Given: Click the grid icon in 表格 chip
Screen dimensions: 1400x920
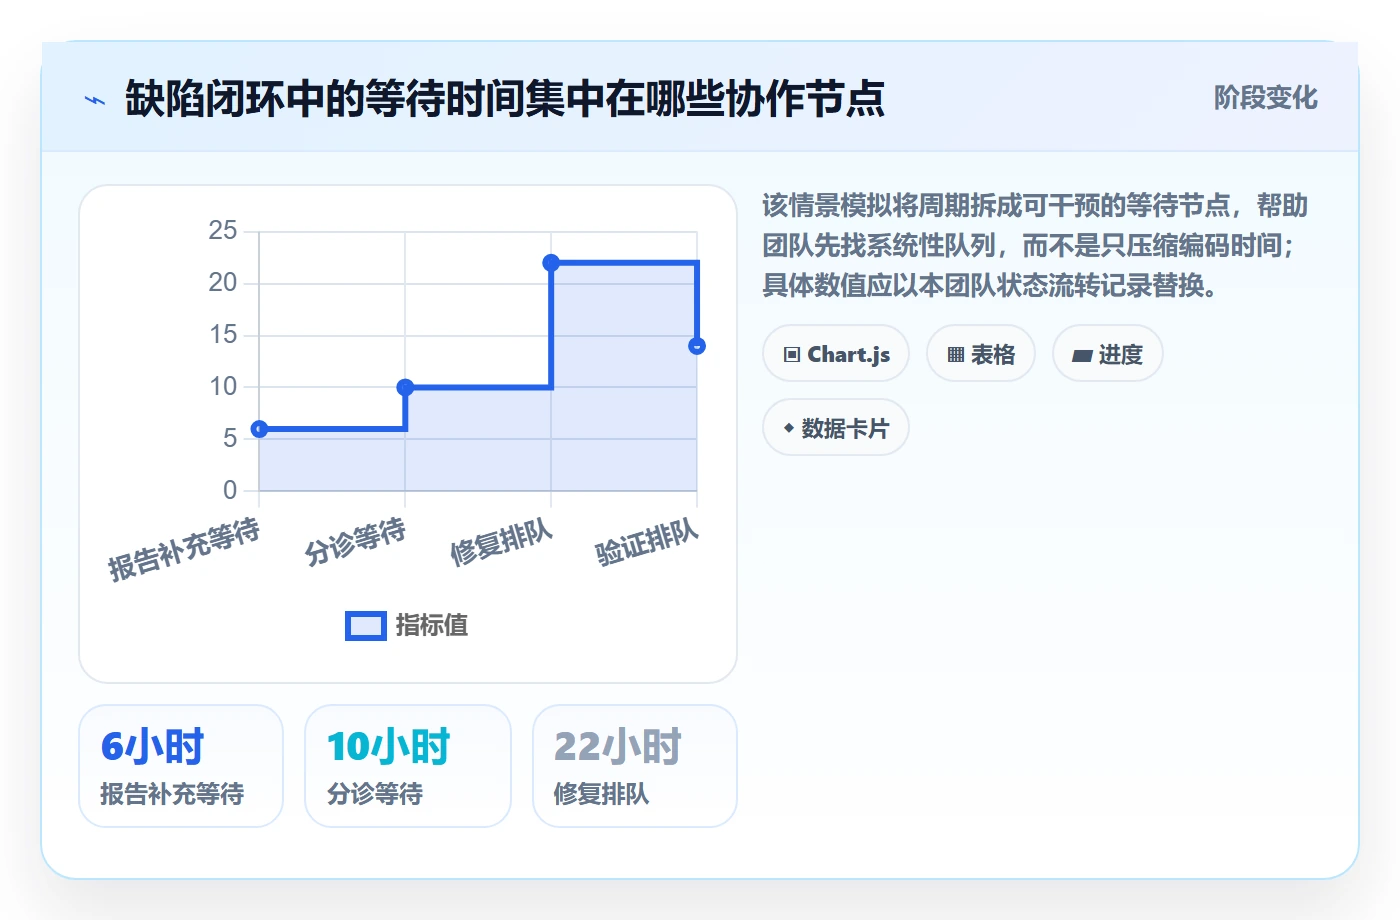Looking at the screenshot, I should (956, 355).
